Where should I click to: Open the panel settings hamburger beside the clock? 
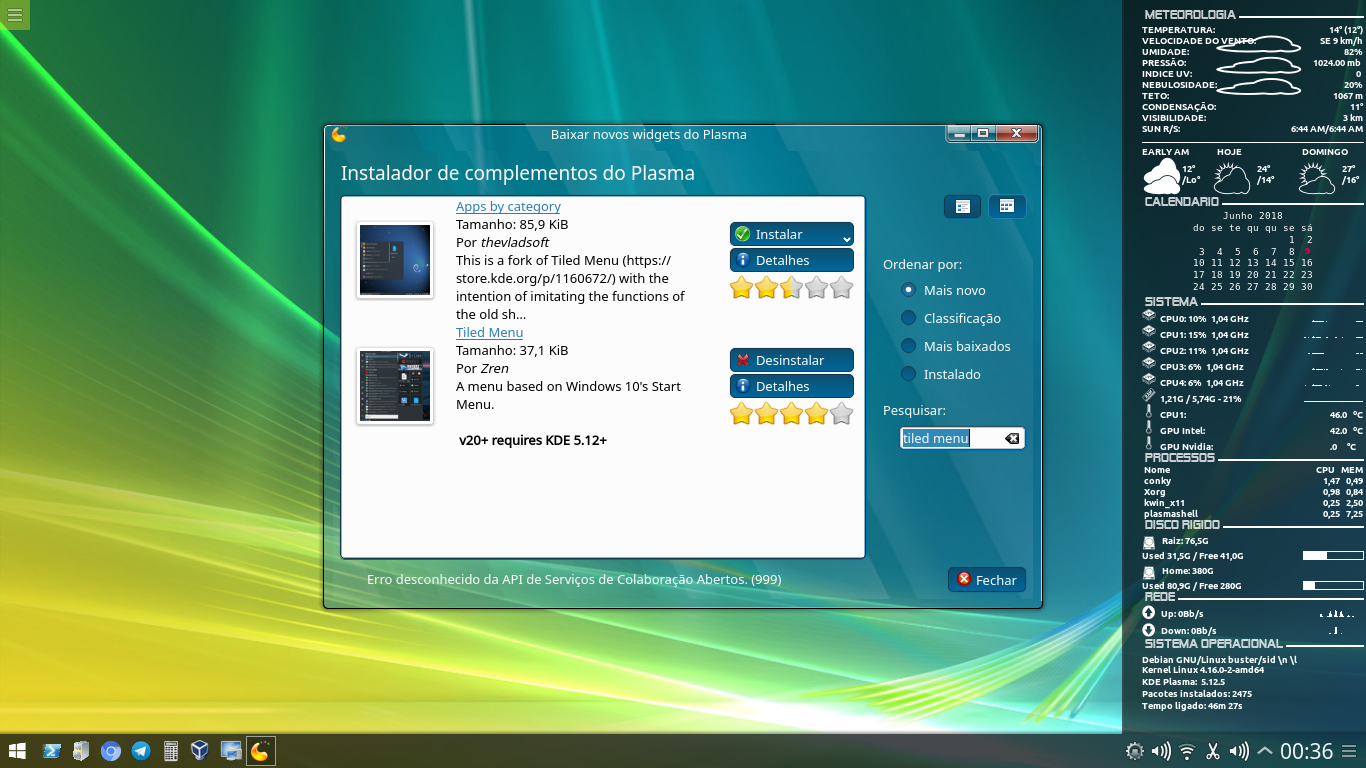pyautogui.click(x=1350, y=751)
